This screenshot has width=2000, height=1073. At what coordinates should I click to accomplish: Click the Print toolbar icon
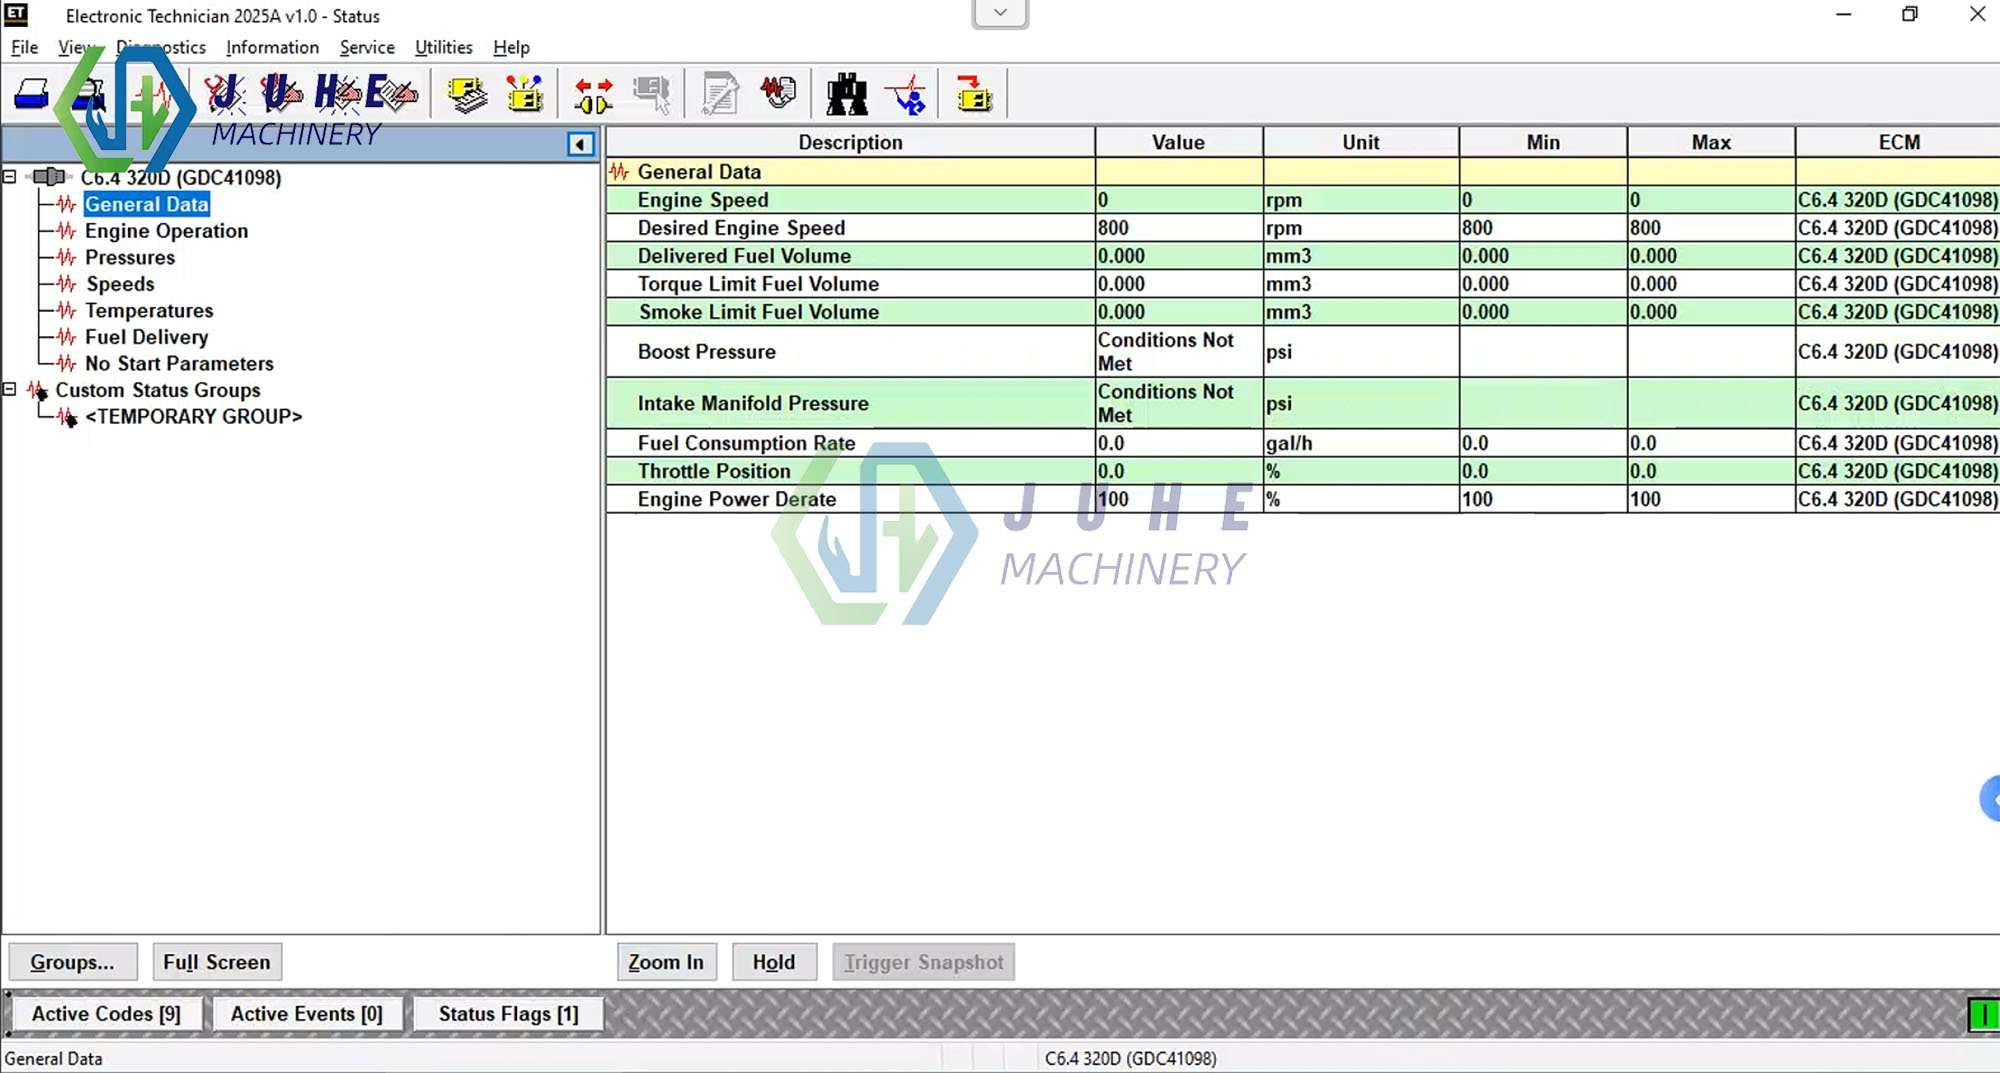pyautogui.click(x=30, y=93)
